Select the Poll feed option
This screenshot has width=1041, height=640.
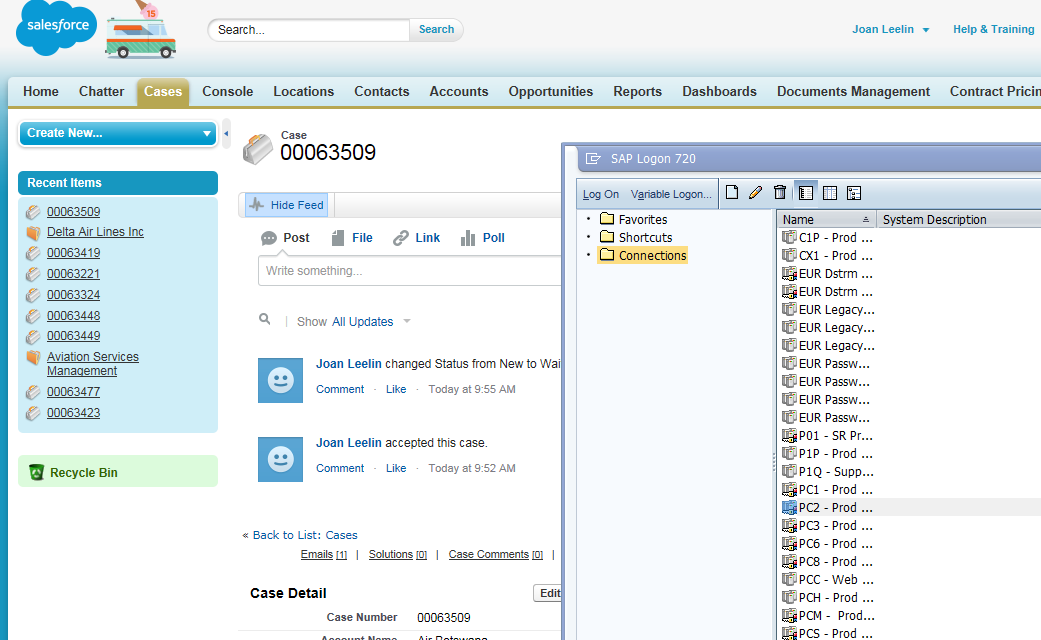483,238
